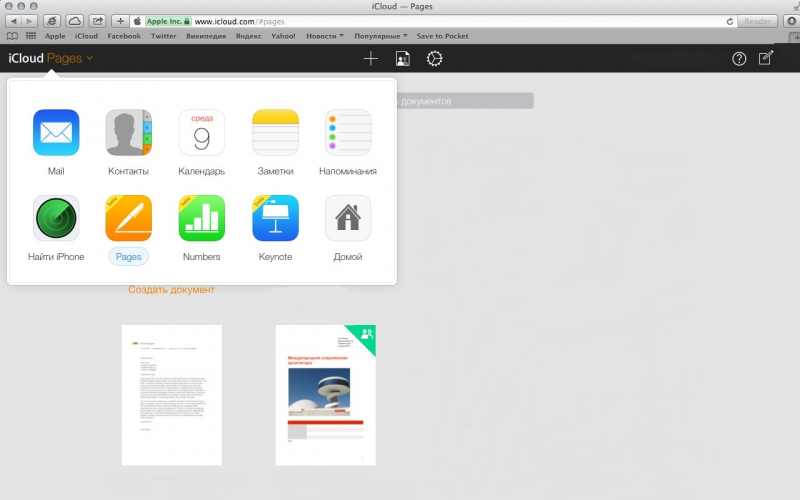Add bookmark with Safari plus button
The height and width of the screenshot is (500, 800).
tap(120, 21)
